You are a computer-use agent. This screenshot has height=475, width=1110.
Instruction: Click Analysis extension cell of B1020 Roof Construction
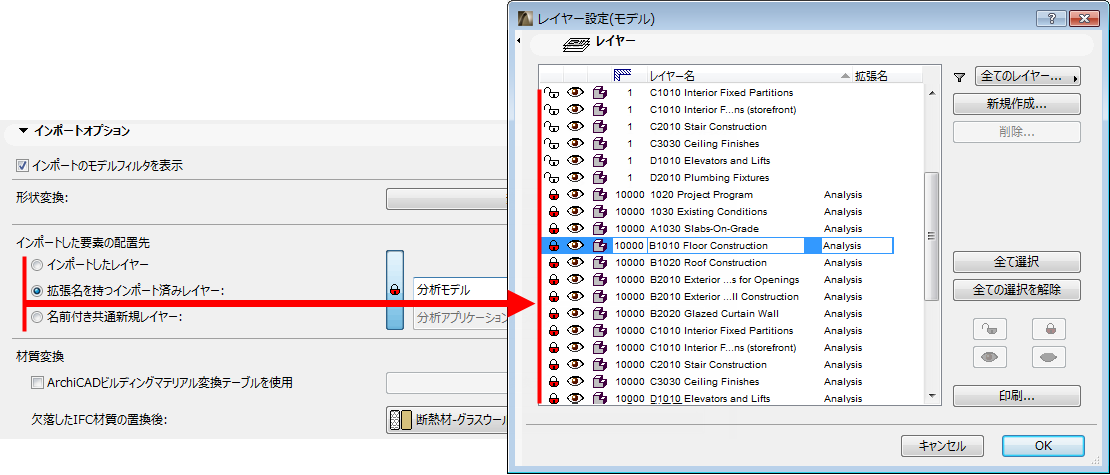point(843,263)
